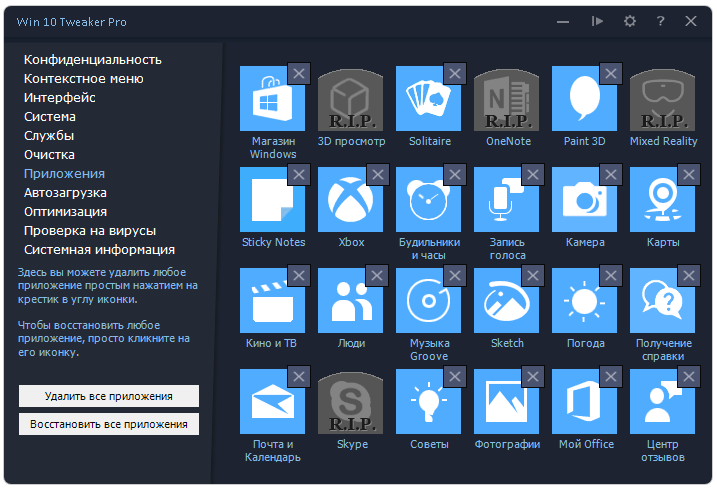Click the Xbox app icon
The image size is (717, 489).
pos(349,201)
